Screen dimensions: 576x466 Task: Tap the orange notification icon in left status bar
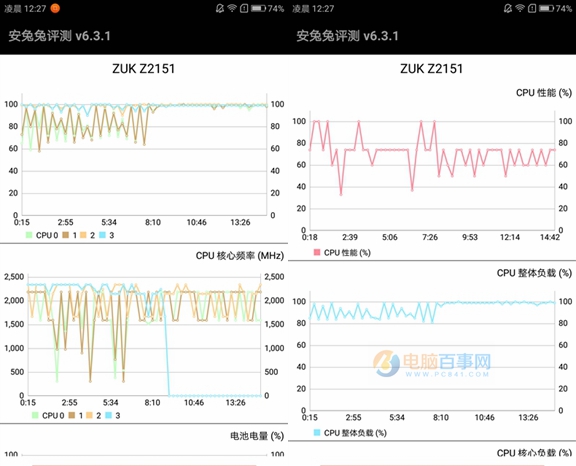coord(55,8)
